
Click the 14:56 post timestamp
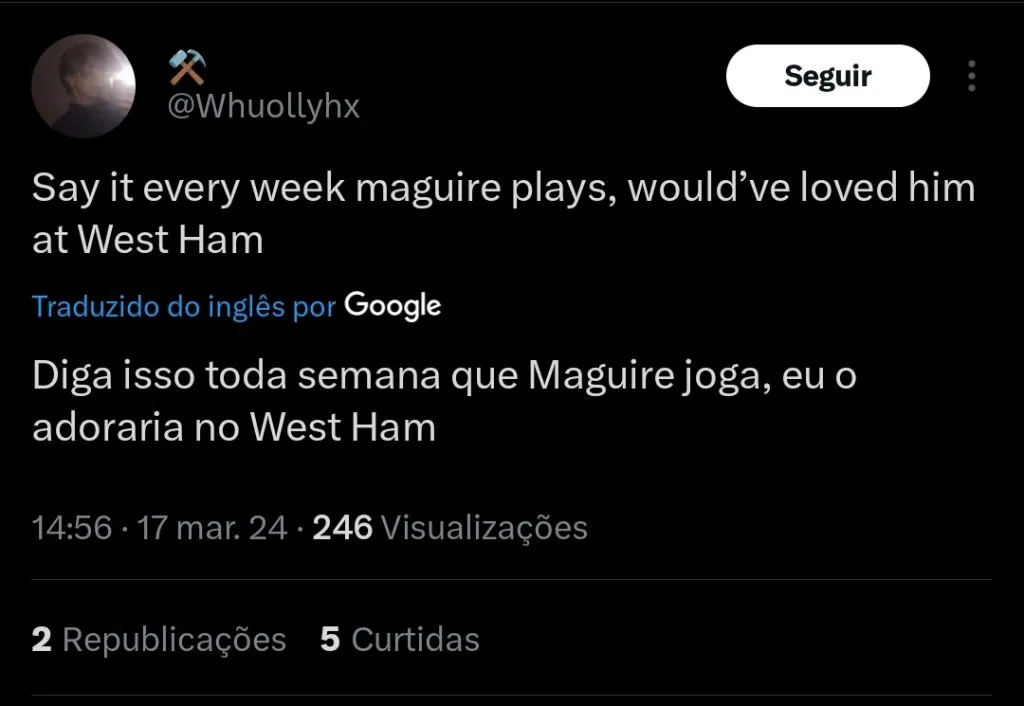pyautogui.click(x=71, y=527)
